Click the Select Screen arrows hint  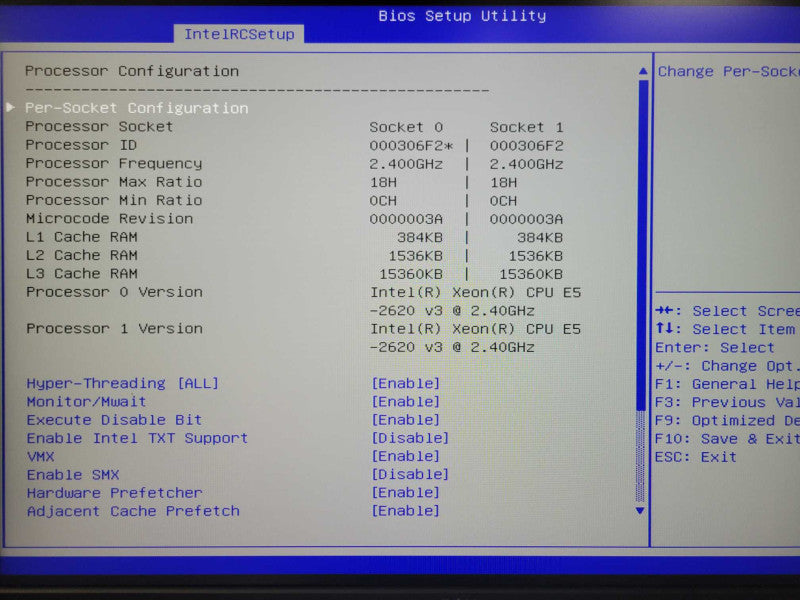pyautogui.click(x=728, y=311)
